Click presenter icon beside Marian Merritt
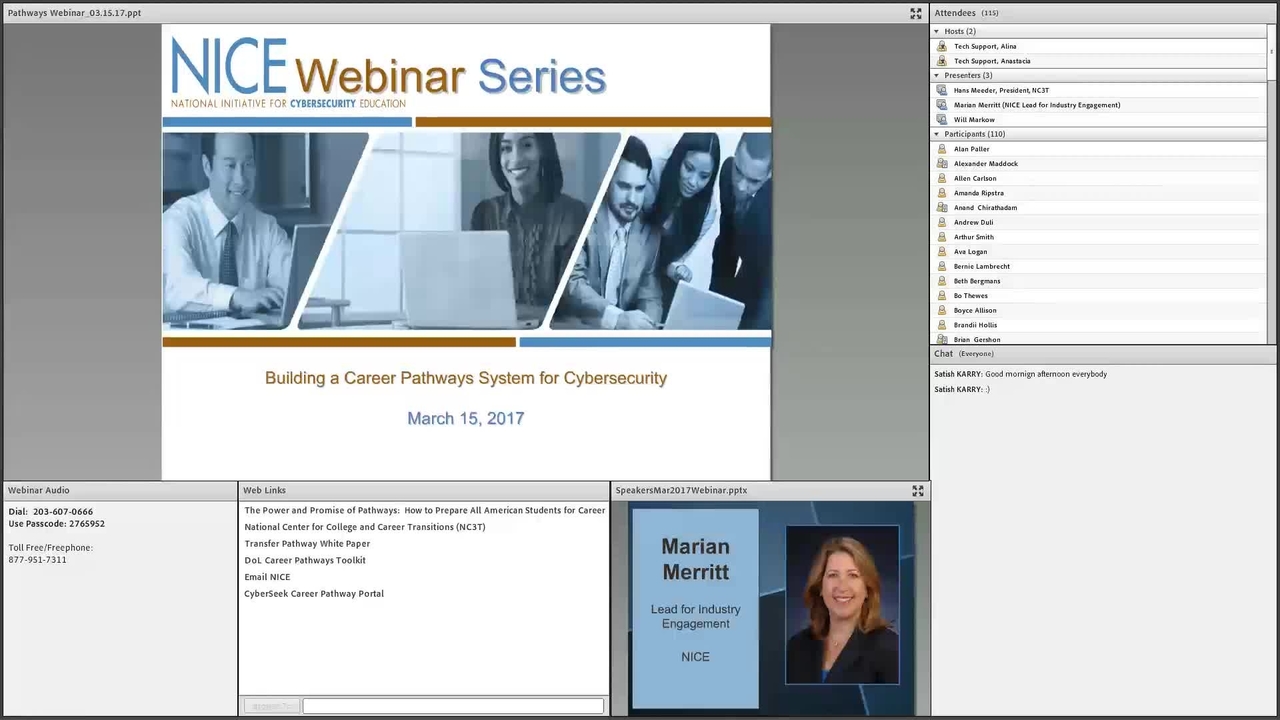Image resolution: width=1280 pixels, height=720 pixels. (941, 105)
